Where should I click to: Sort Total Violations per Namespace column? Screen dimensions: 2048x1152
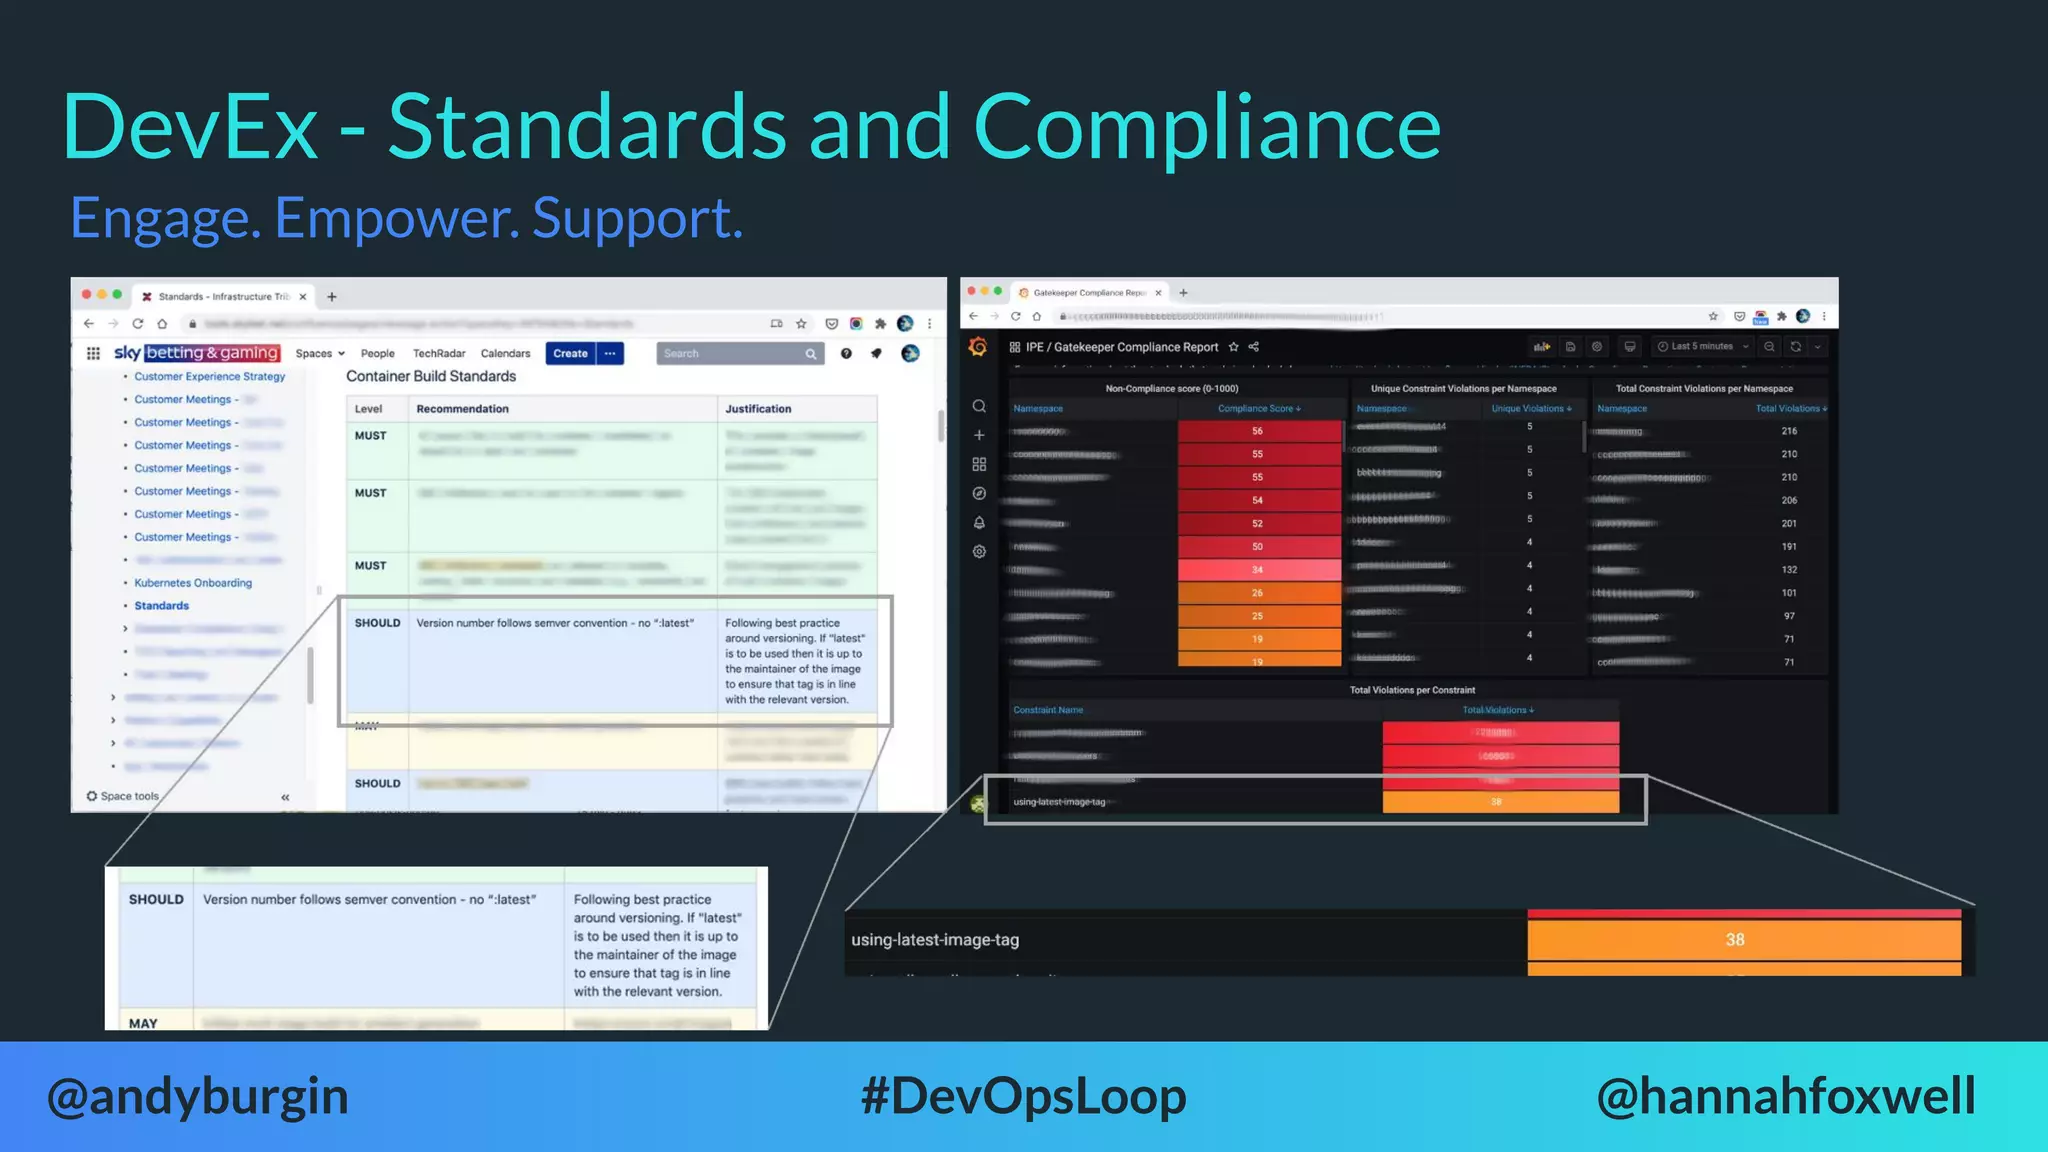pos(1791,409)
